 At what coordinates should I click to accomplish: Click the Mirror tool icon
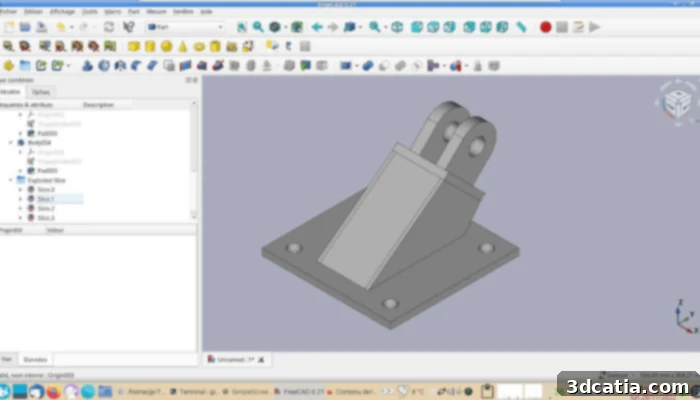pyautogui.click(x=120, y=66)
